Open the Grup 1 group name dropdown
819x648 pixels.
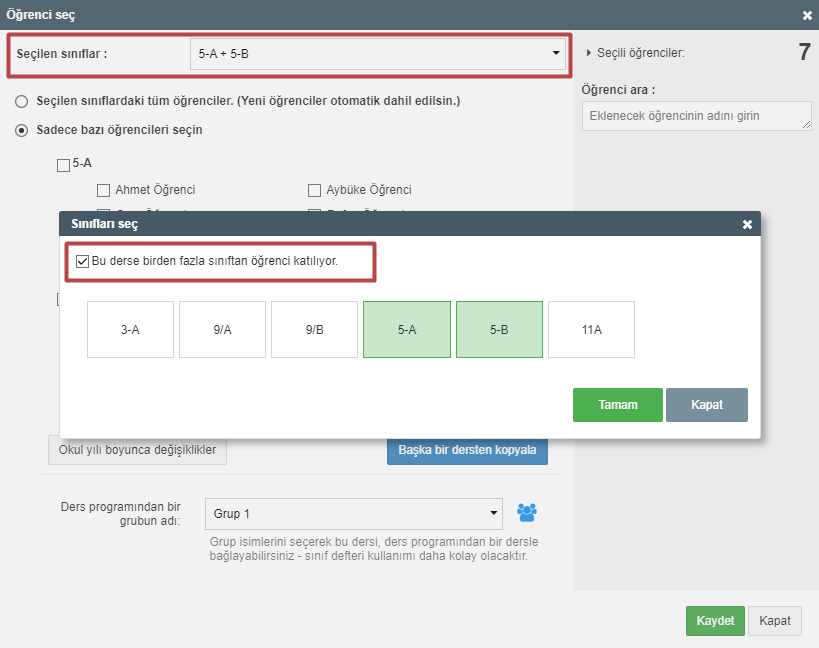click(353, 514)
